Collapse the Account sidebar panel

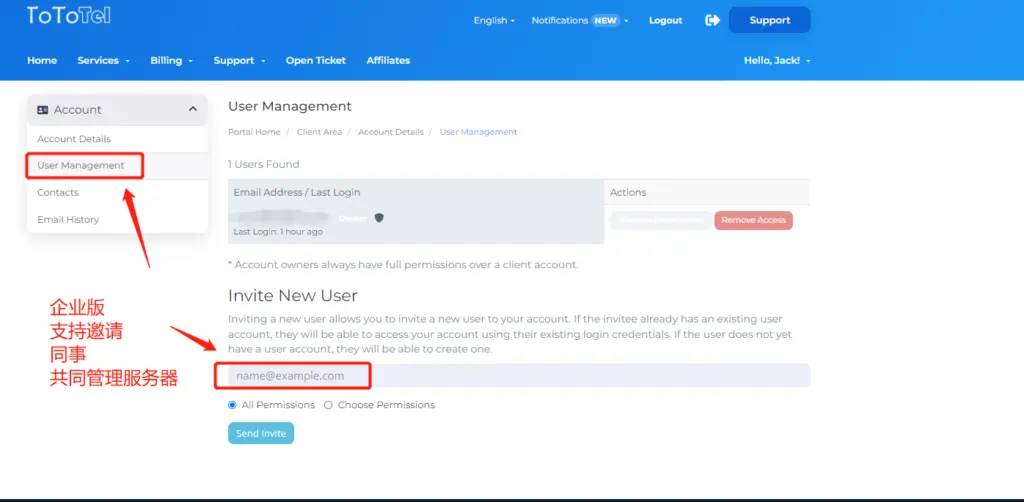tap(193, 110)
